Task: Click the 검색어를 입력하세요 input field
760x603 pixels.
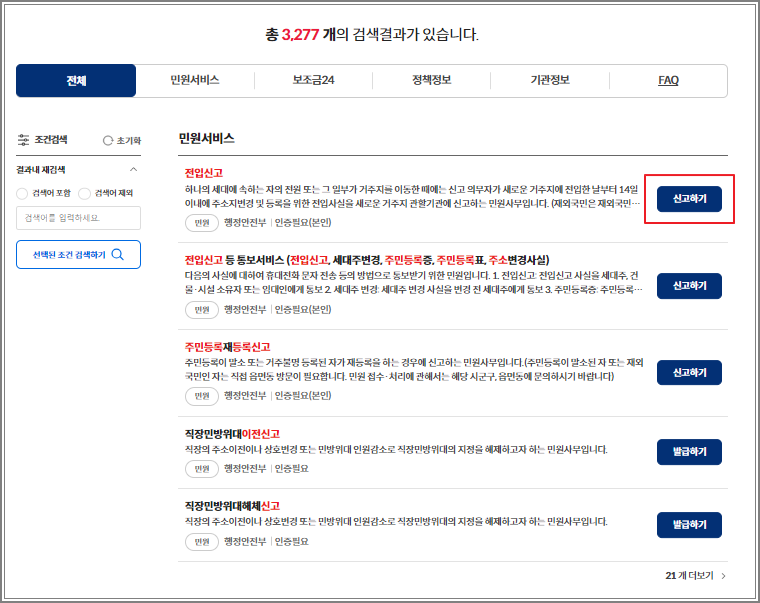Action: click(79, 218)
